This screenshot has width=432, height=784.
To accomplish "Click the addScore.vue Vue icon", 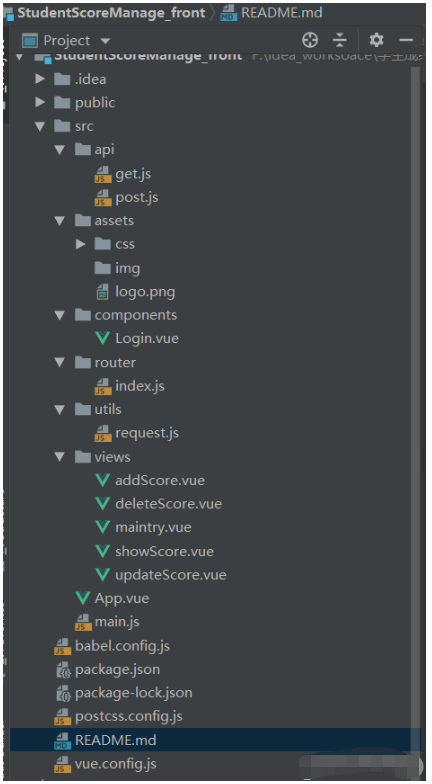I will tap(102, 480).
